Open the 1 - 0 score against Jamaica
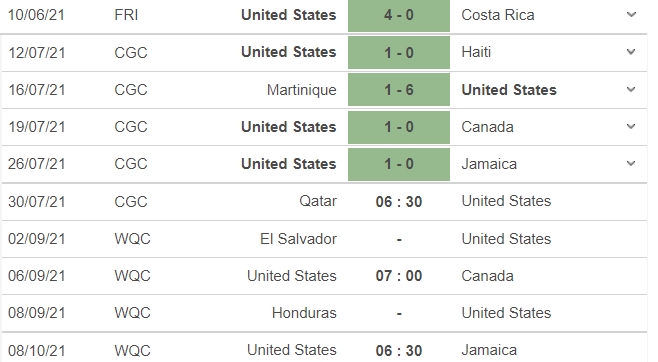The height and width of the screenshot is (362, 658). pos(399,164)
